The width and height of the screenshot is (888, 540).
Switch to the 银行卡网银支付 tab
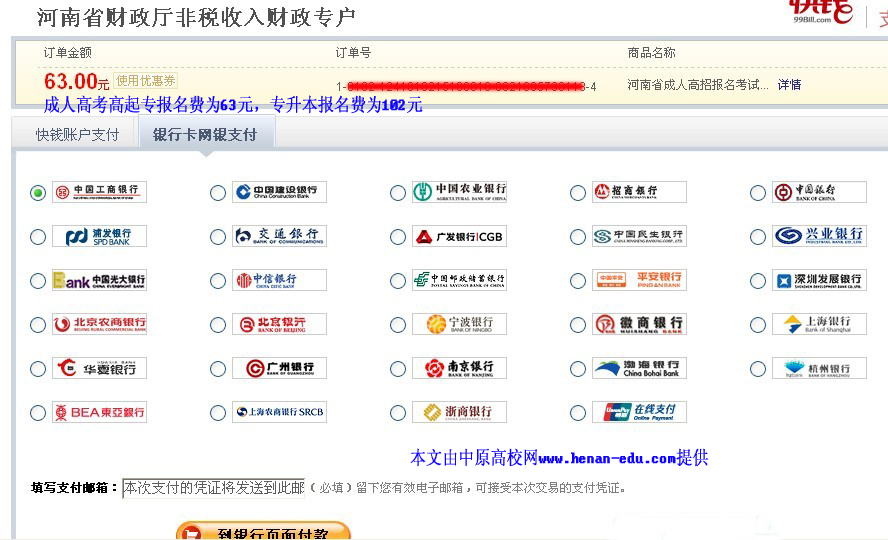206,135
